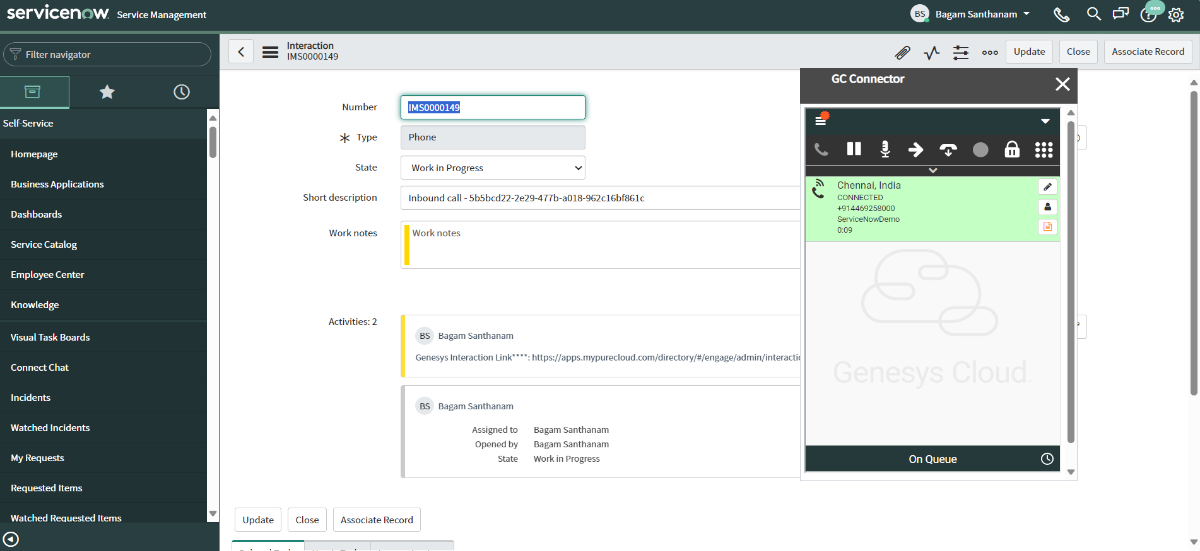
Task: Click top Associate Record button
Action: point(1148,52)
